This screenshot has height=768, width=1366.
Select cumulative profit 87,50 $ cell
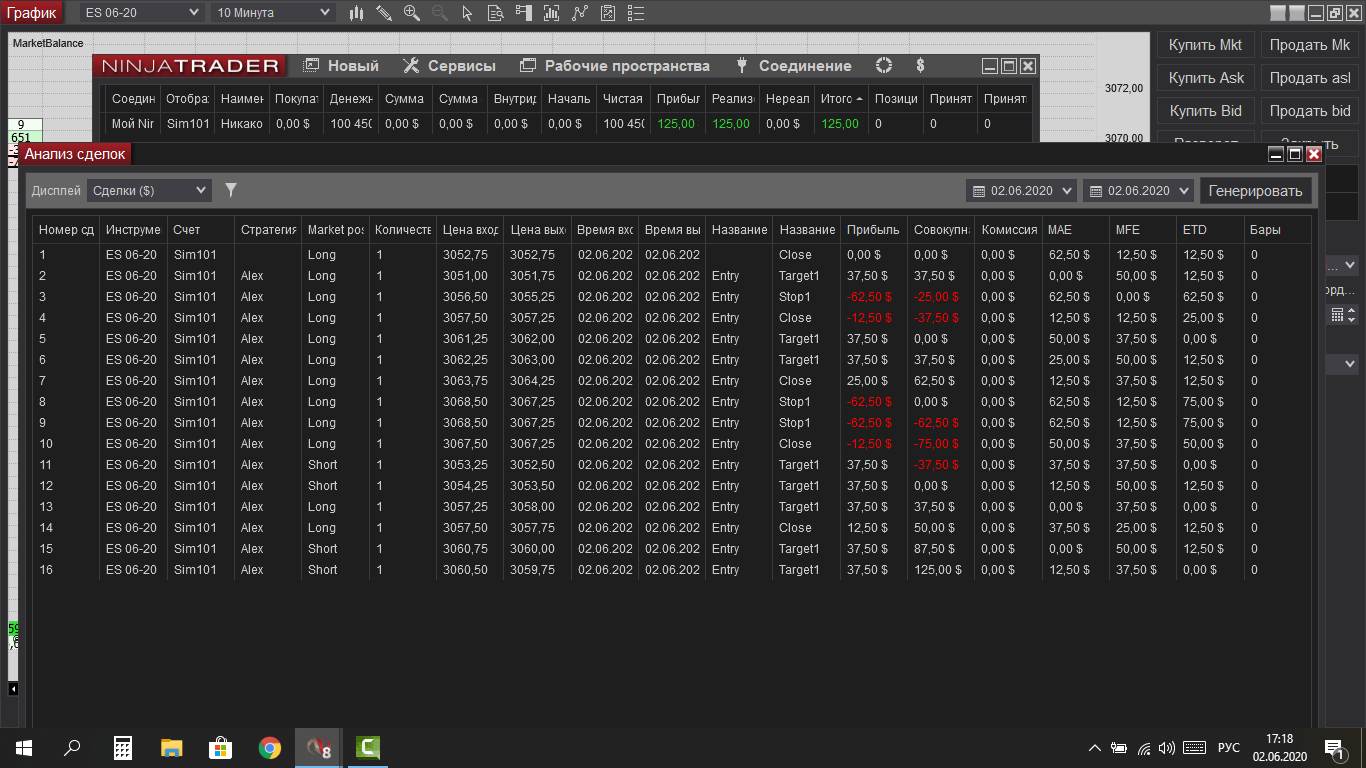(x=941, y=549)
